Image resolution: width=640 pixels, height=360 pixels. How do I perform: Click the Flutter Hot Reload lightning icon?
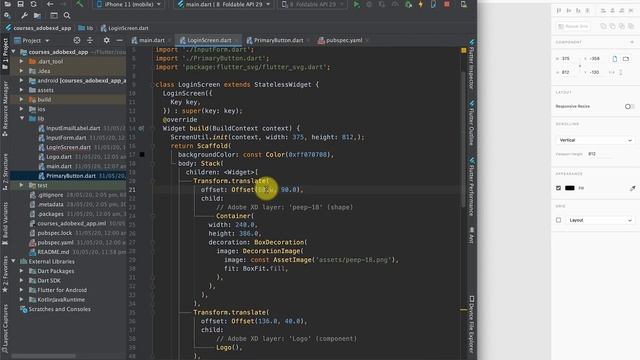pos(421,4)
